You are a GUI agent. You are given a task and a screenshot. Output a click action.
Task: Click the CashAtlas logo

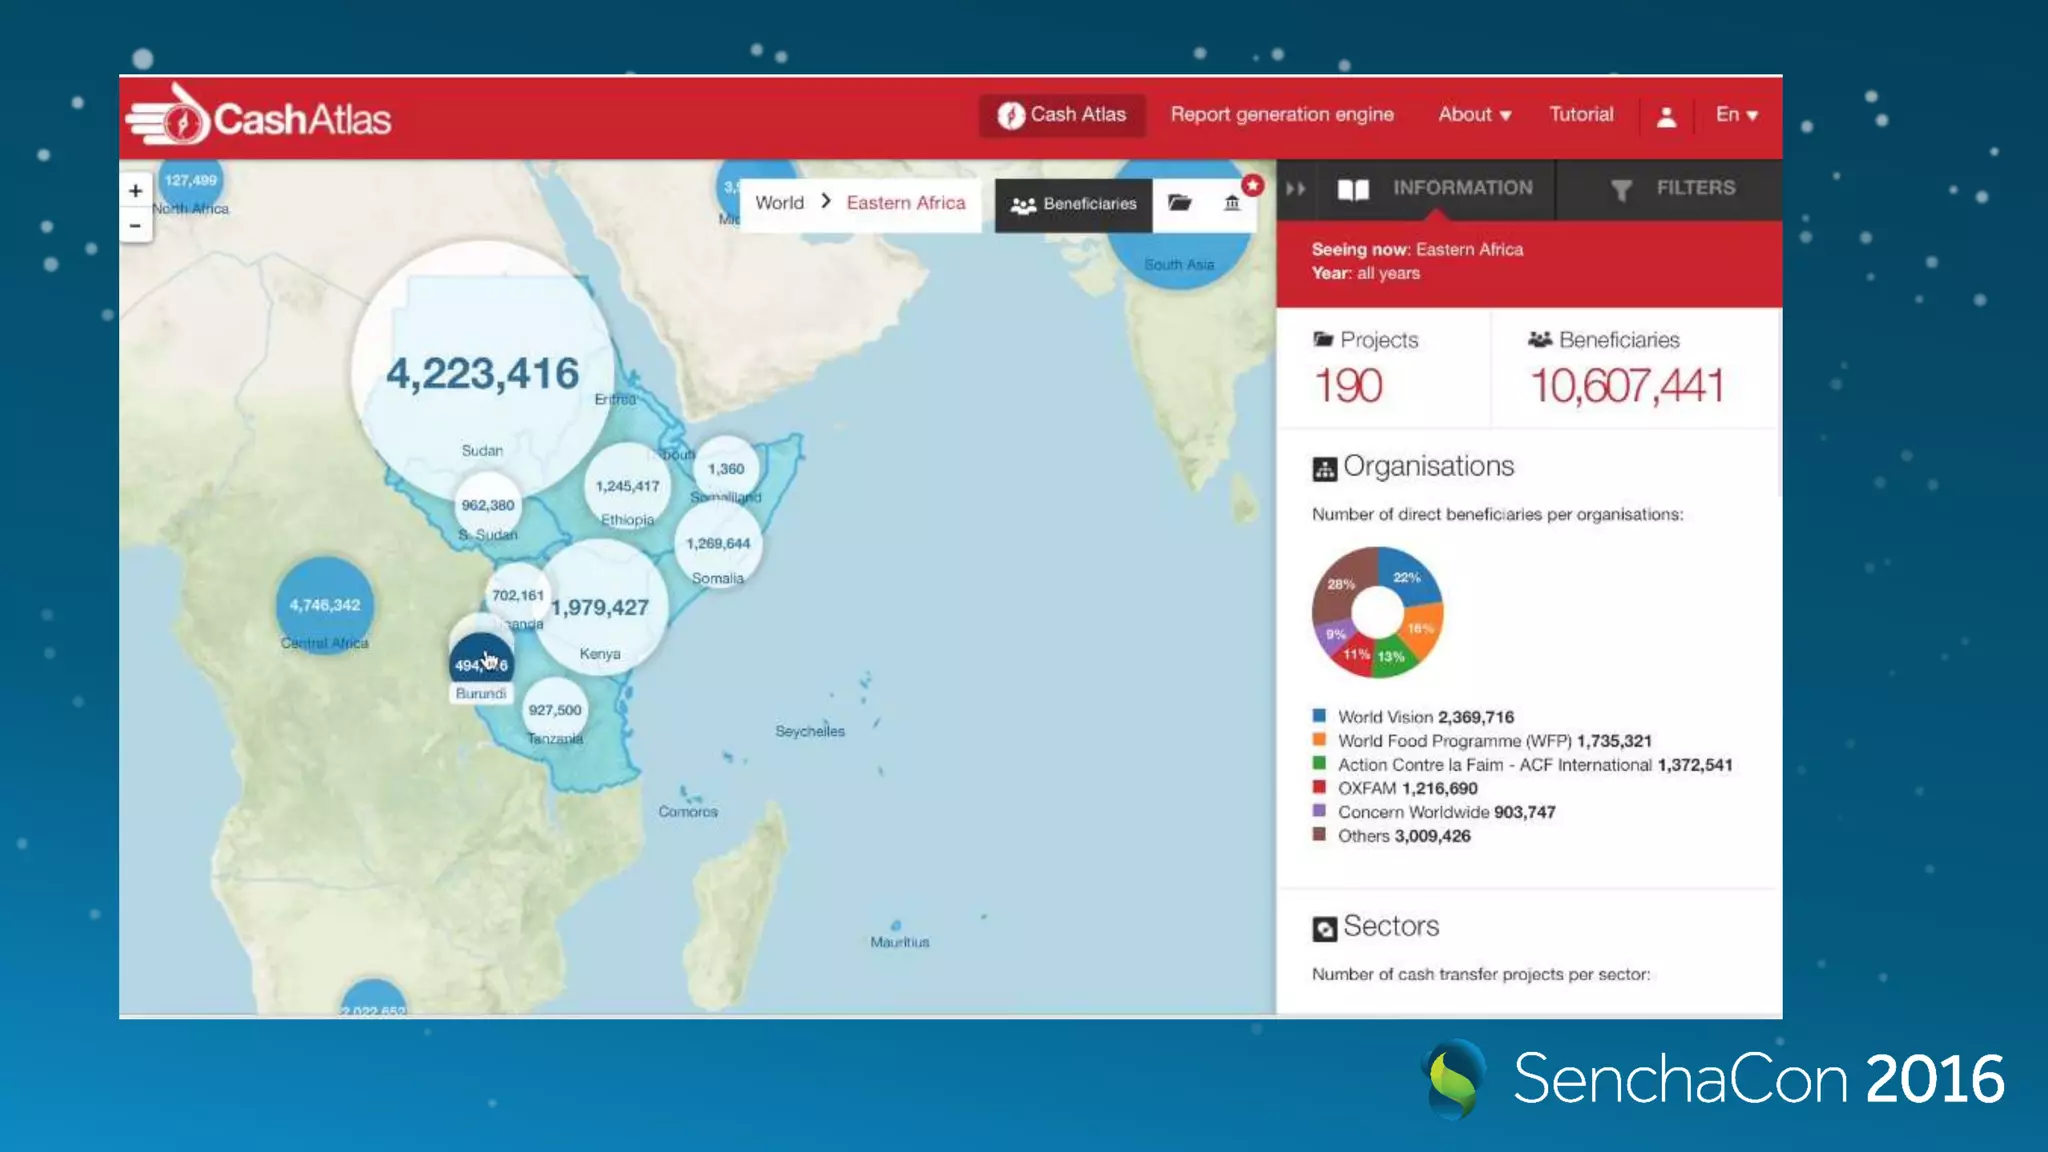260,118
